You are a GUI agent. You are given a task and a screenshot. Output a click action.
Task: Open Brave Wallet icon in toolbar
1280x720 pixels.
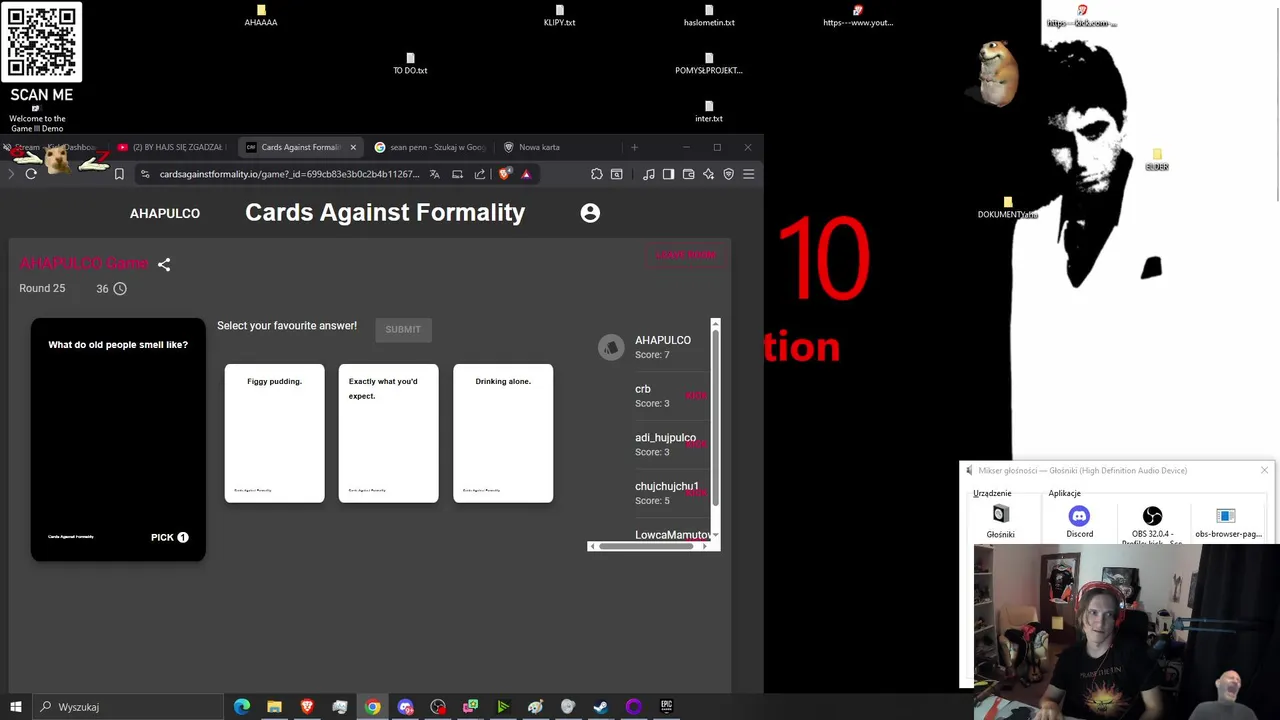point(688,174)
